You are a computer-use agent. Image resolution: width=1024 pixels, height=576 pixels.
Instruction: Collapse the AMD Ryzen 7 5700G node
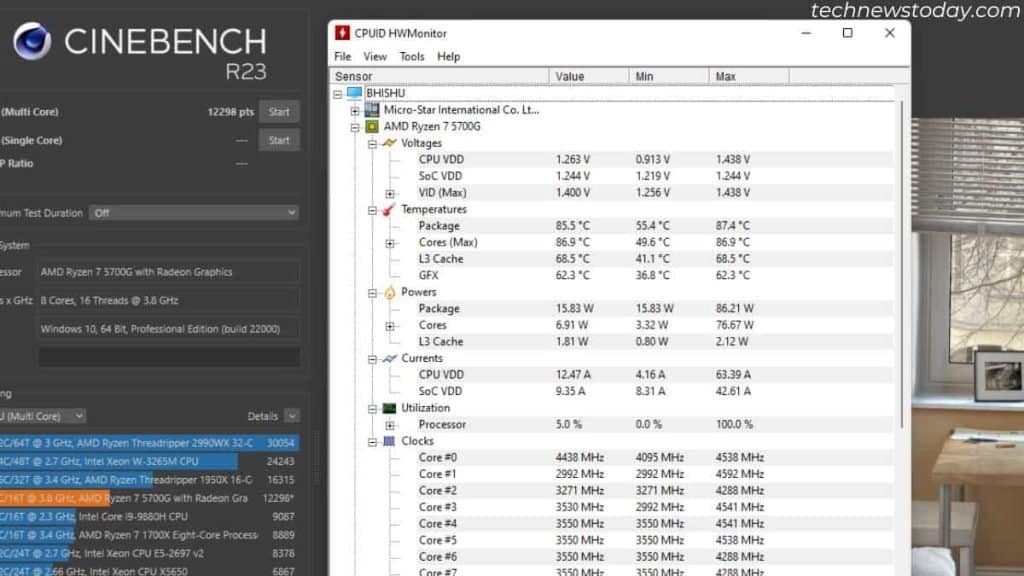(x=355, y=127)
